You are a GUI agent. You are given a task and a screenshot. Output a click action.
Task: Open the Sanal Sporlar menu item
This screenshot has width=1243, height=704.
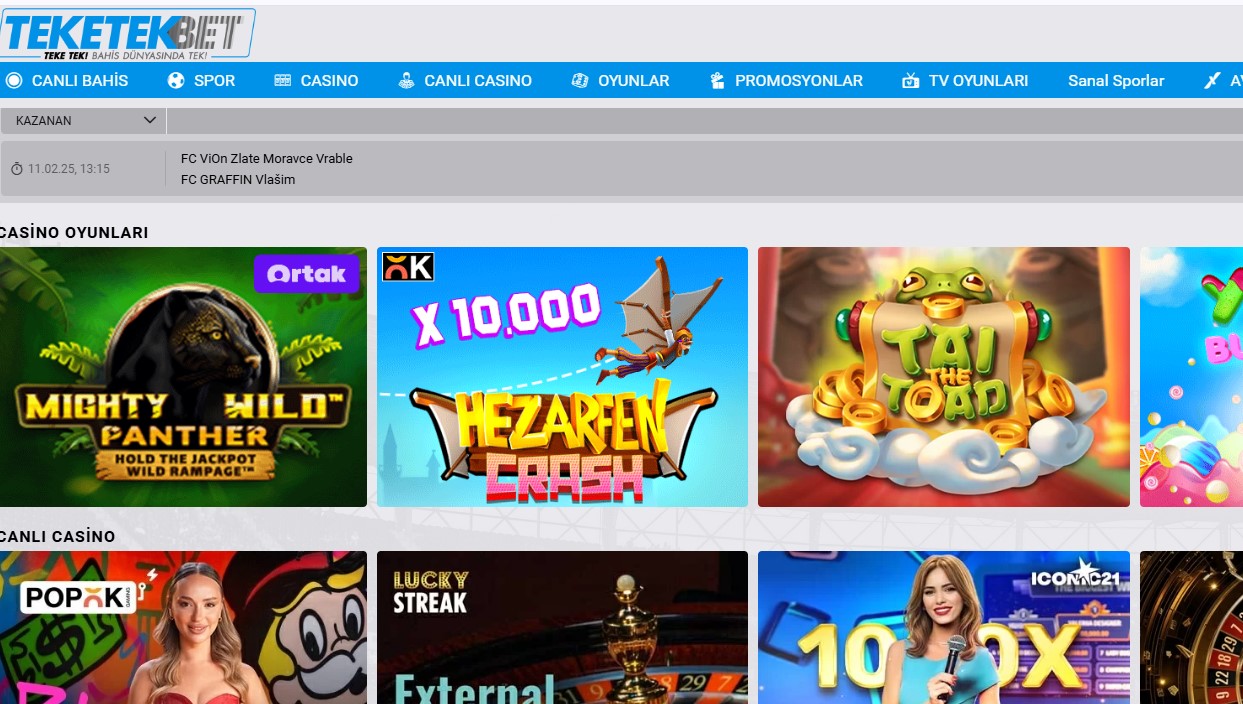(1115, 81)
